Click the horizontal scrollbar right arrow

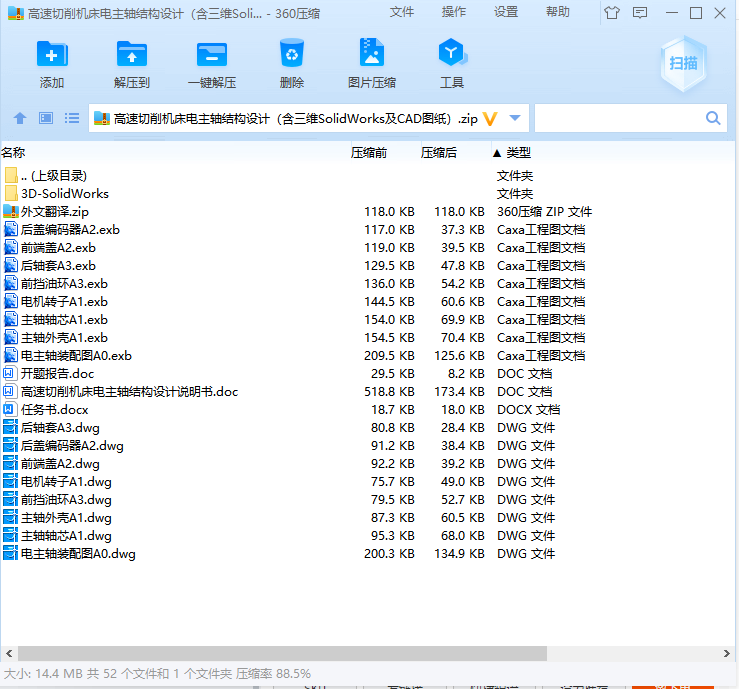coord(726,654)
